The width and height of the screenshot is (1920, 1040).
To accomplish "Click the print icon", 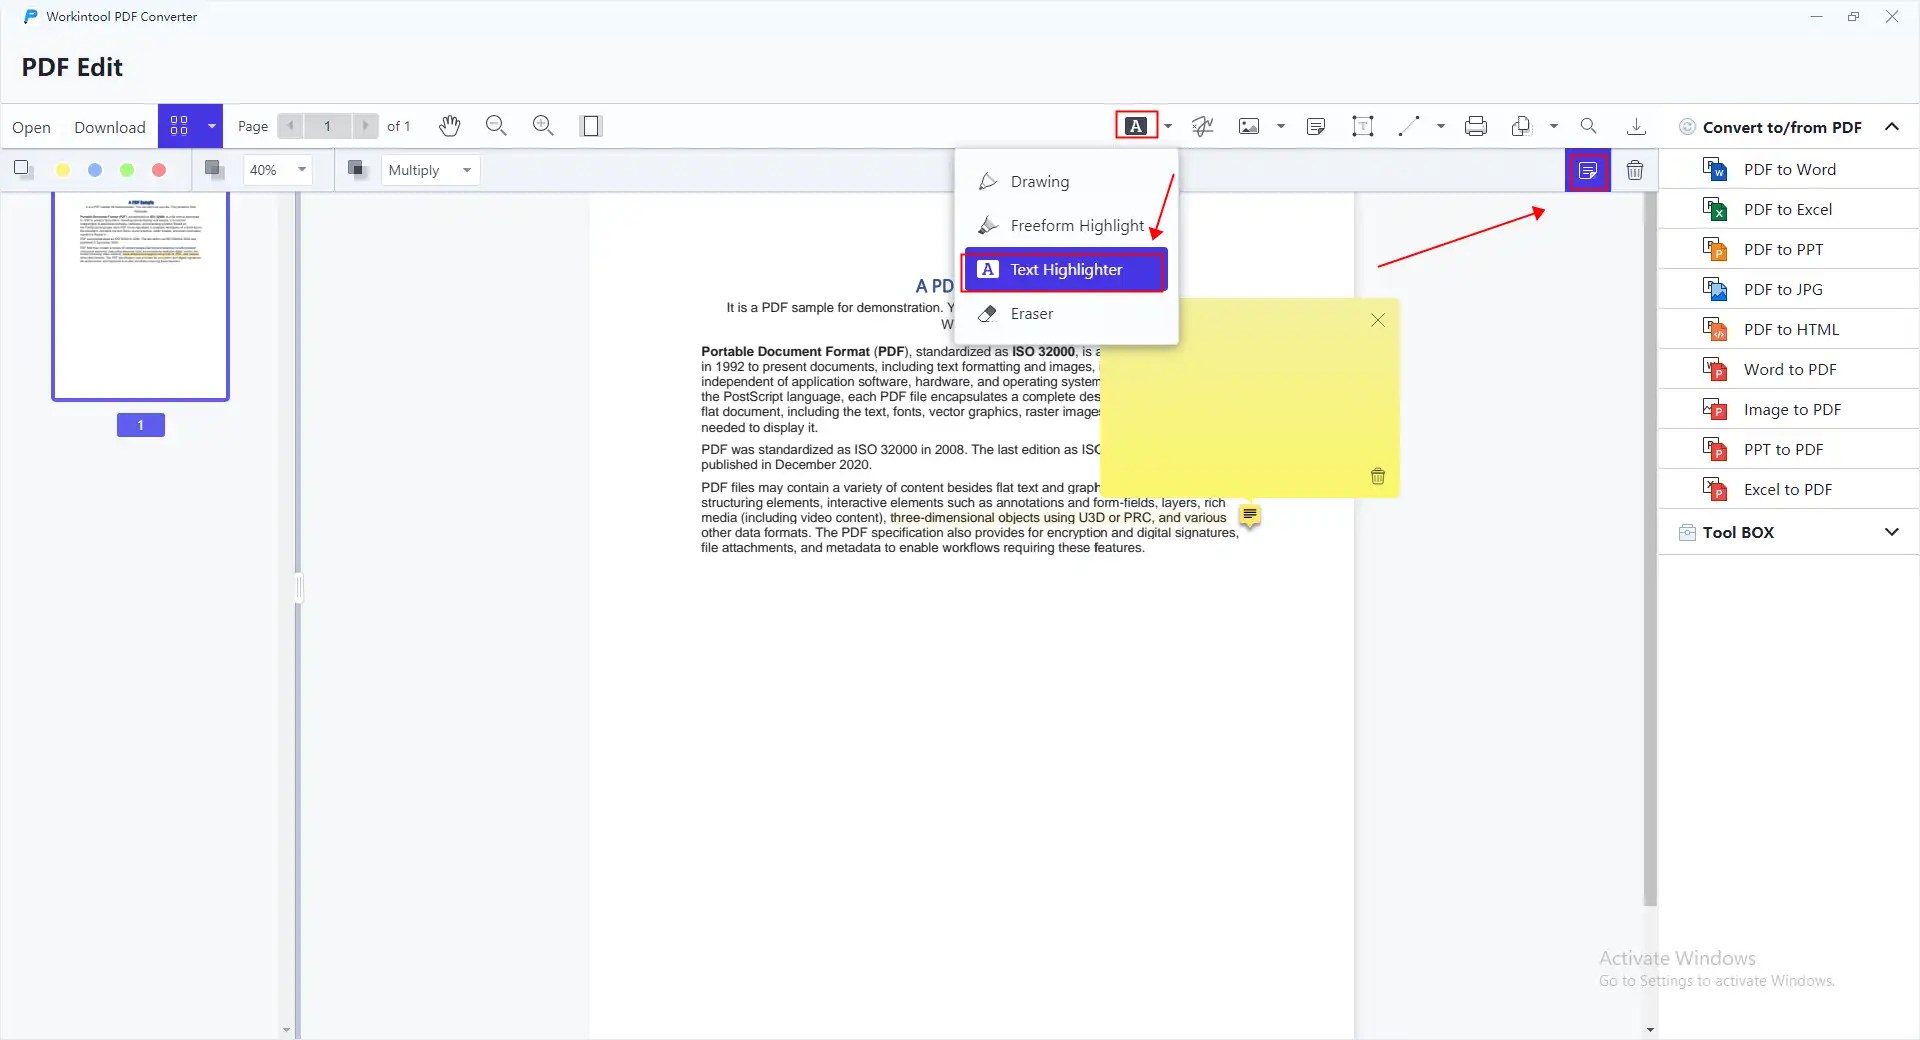I will coord(1476,126).
